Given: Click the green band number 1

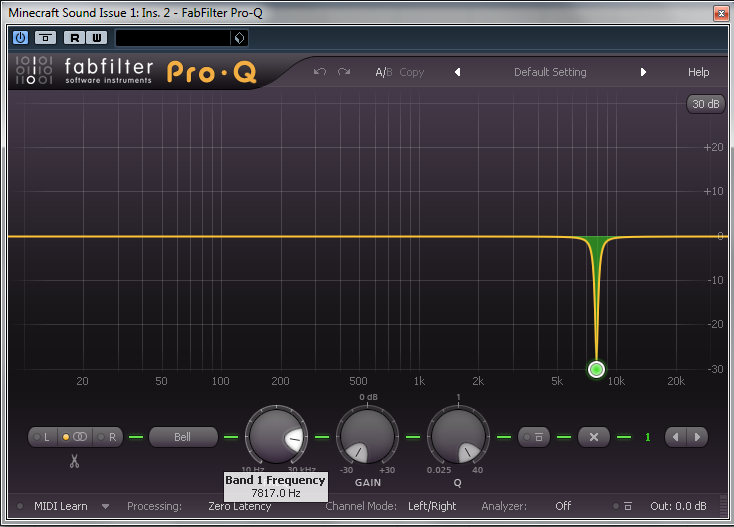Looking at the screenshot, I should [x=648, y=437].
